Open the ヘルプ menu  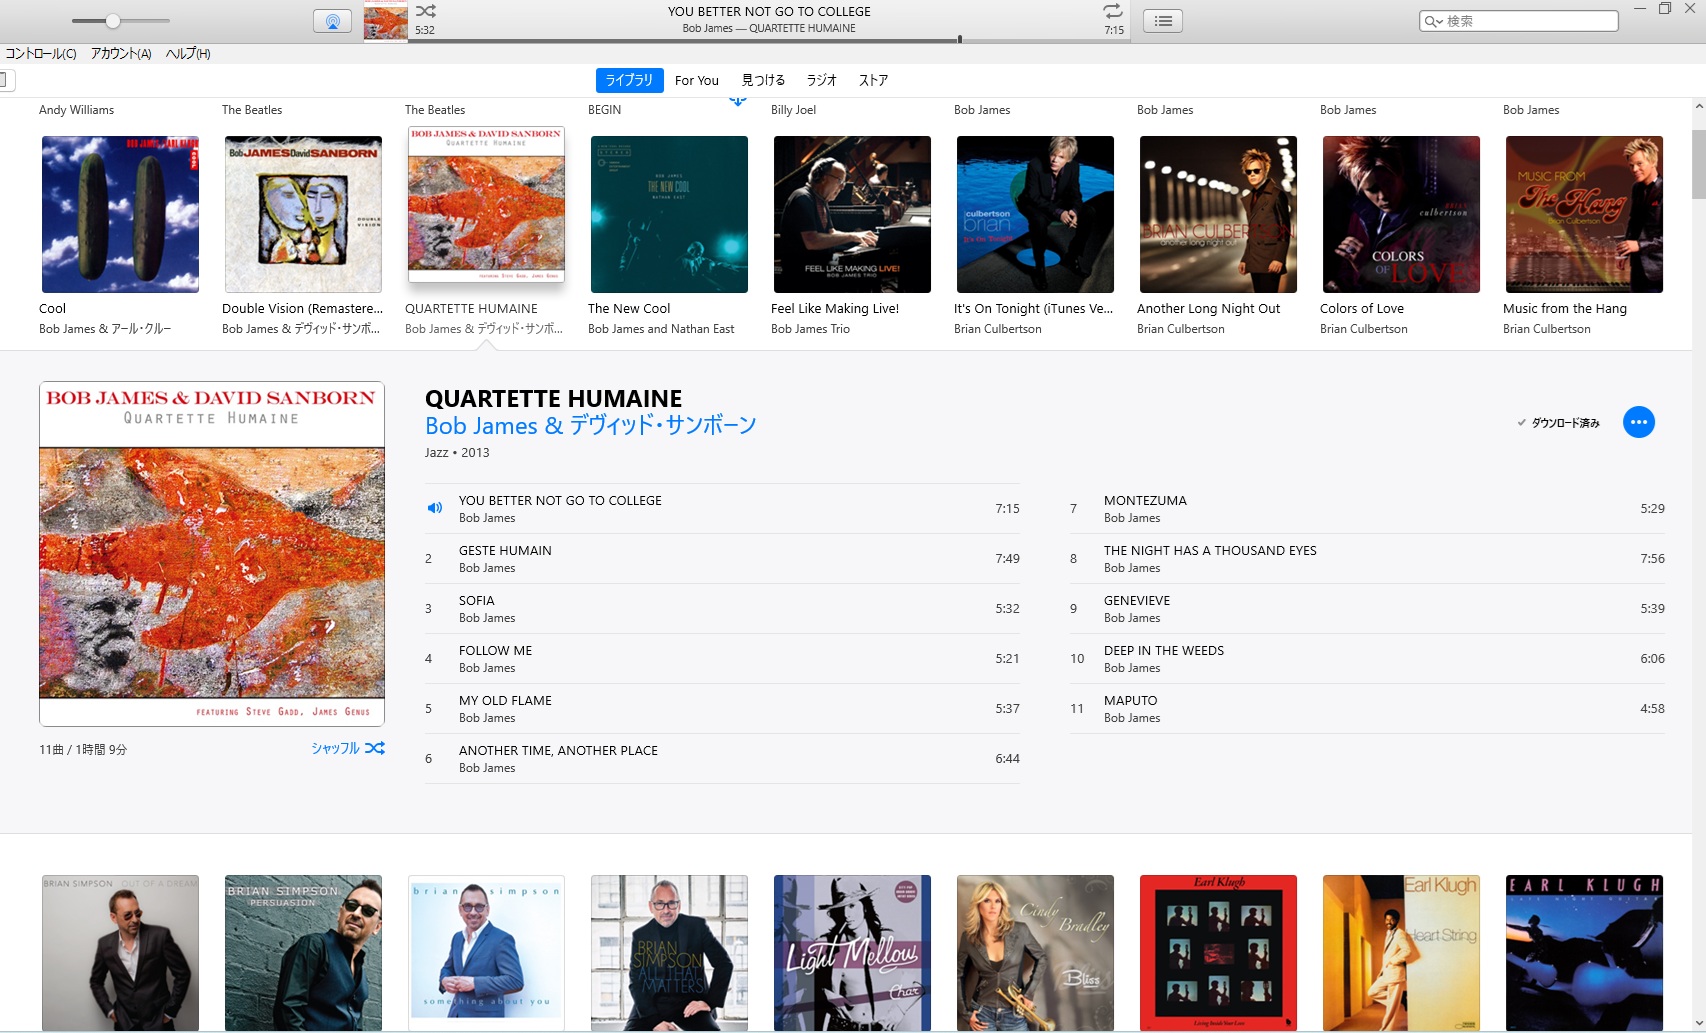188,54
